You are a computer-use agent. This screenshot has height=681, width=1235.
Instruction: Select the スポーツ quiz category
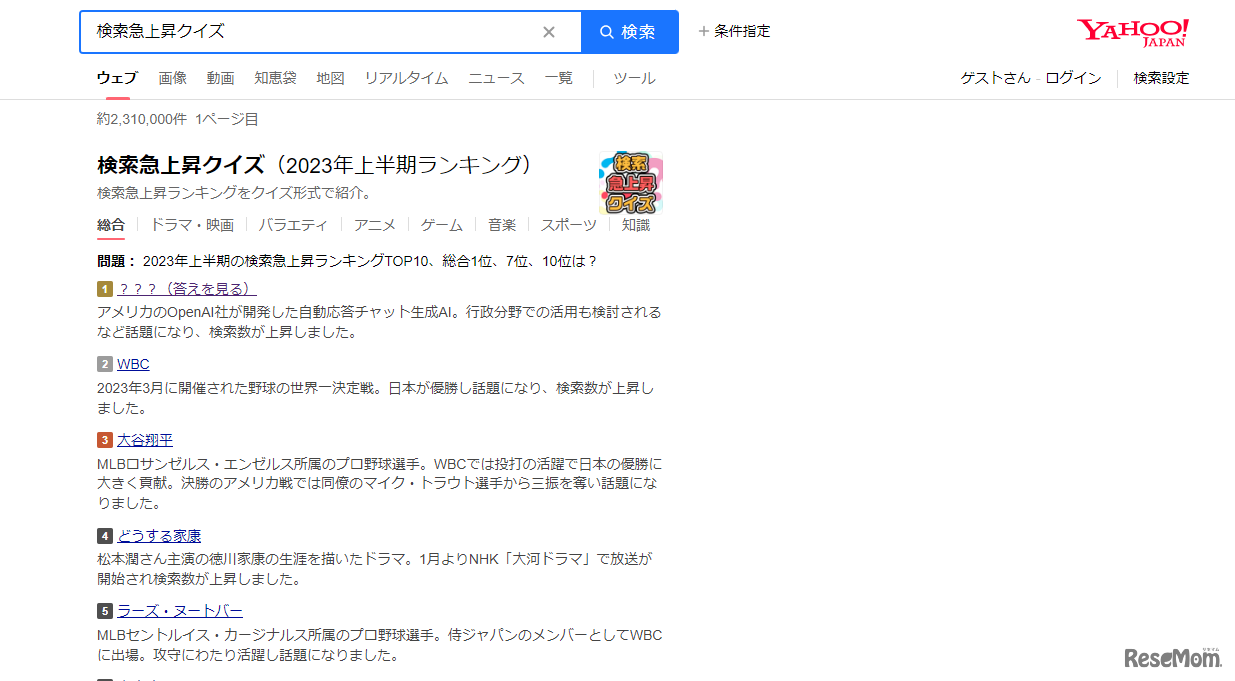[567, 224]
